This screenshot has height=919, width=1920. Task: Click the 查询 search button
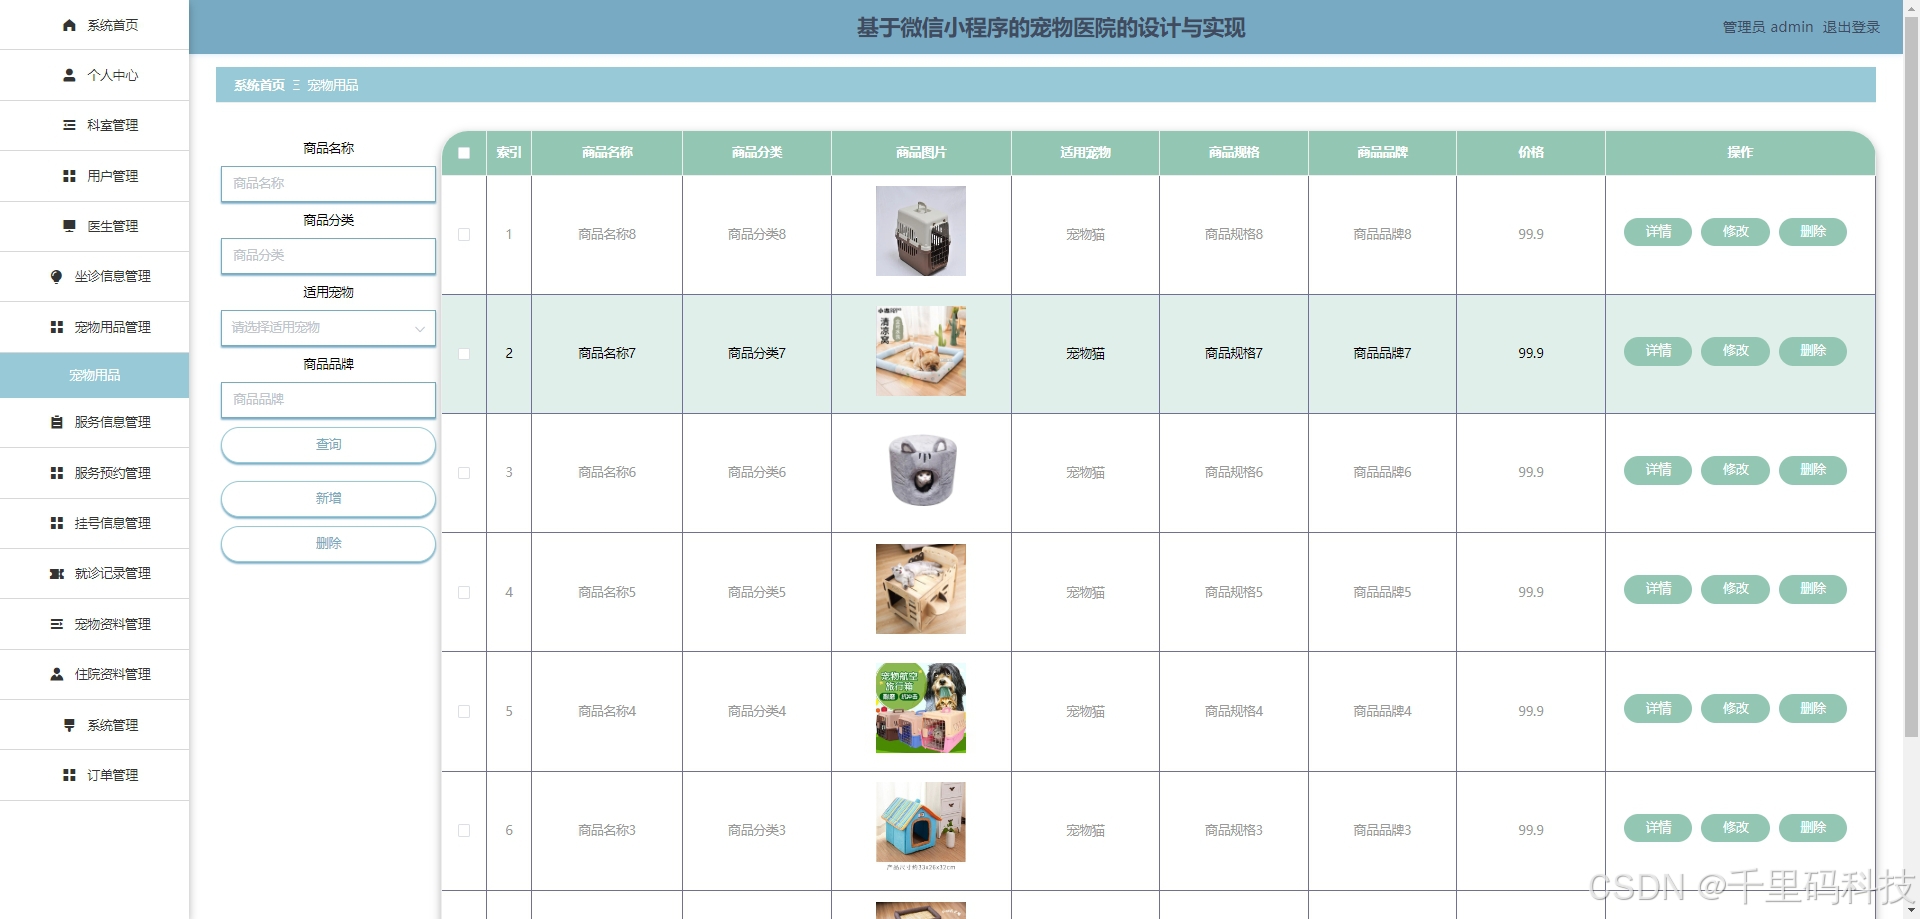(328, 445)
